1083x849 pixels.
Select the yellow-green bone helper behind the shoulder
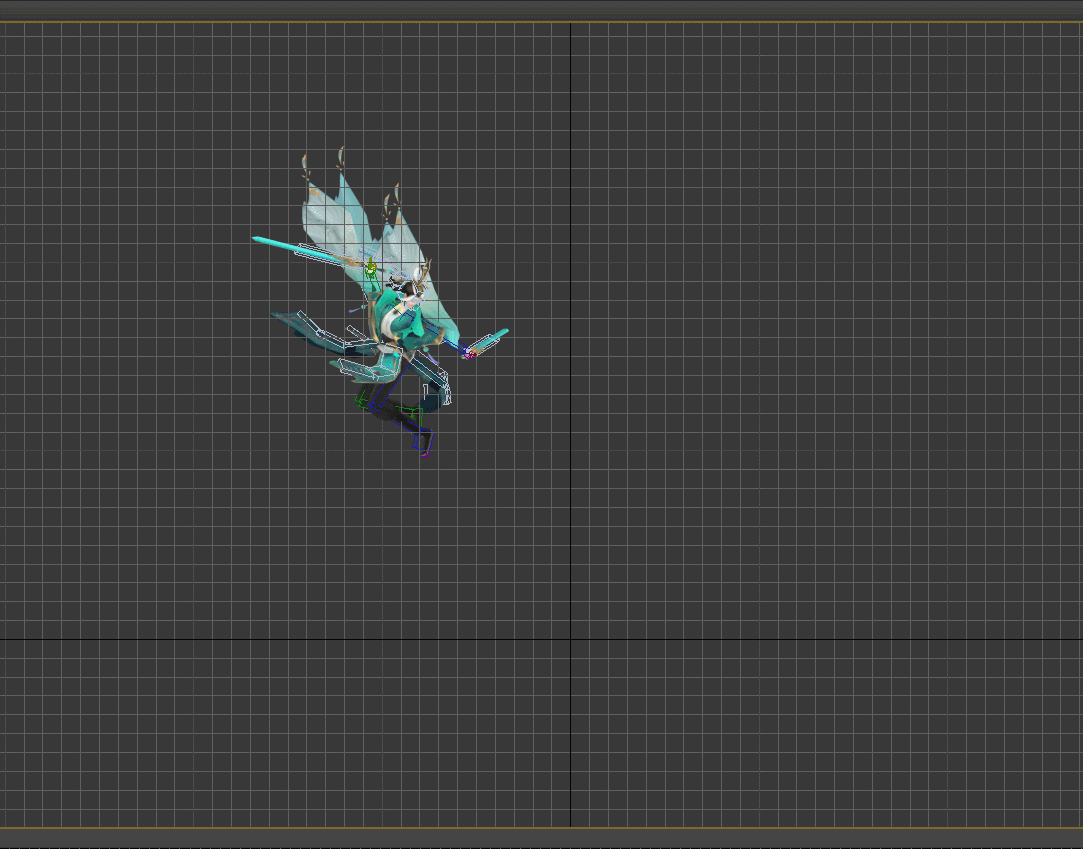(370, 268)
